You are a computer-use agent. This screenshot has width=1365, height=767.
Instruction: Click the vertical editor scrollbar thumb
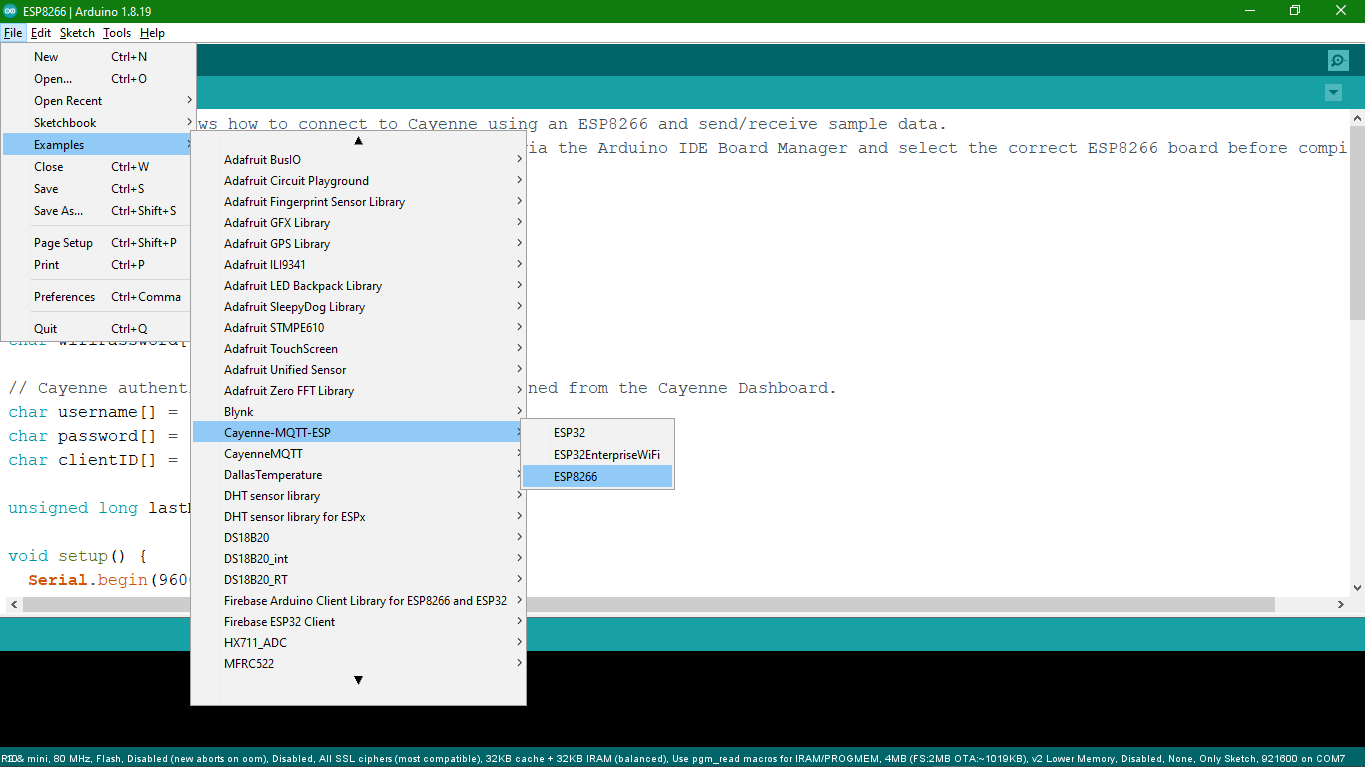point(1357,220)
